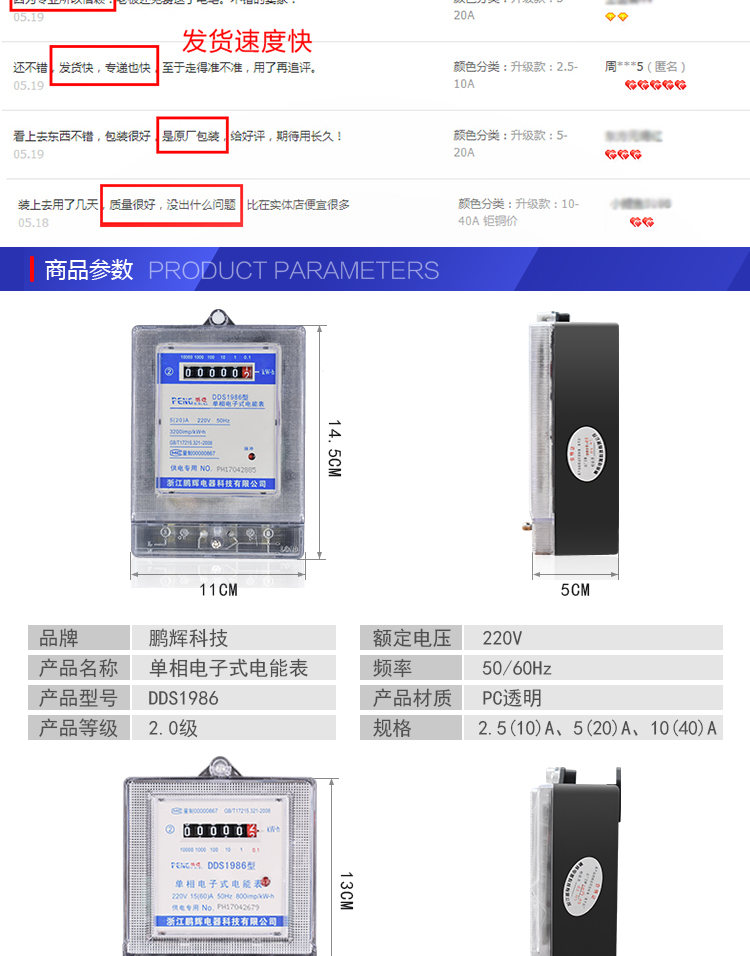Screen dimensions: 750x956
Task: Click the '5CM' depth dimension label
Action: (575, 590)
